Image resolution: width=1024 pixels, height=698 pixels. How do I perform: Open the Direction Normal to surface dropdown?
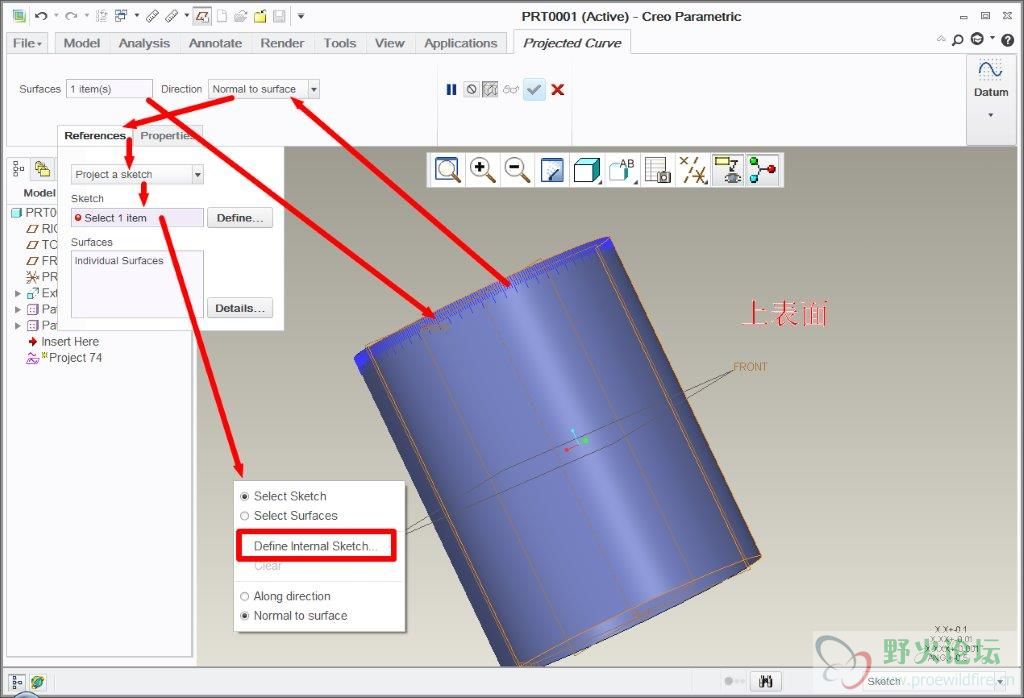tap(313, 89)
